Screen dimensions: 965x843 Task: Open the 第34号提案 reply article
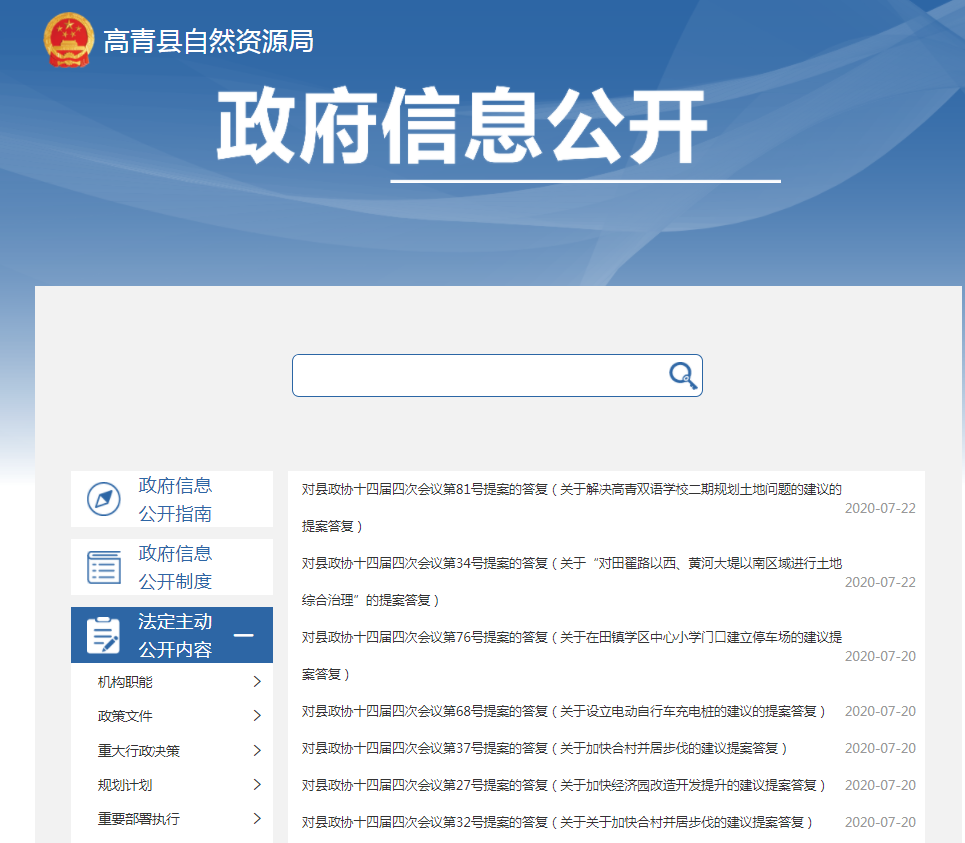571,564
